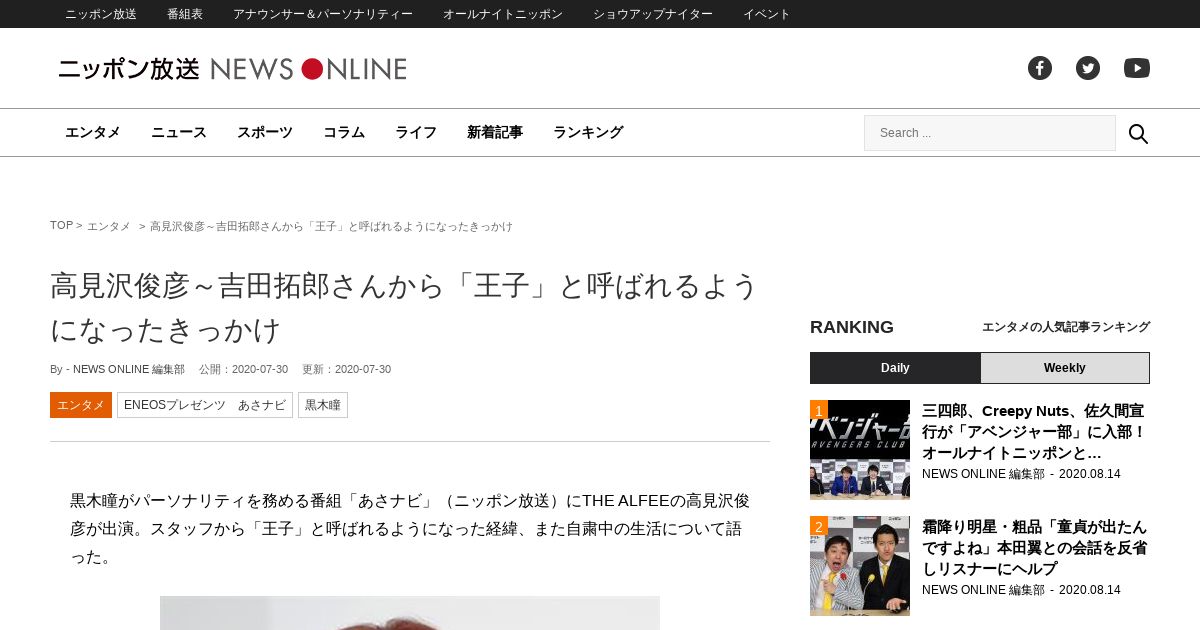Open 番組表 in top bar
The height and width of the screenshot is (630, 1200).
(x=185, y=14)
